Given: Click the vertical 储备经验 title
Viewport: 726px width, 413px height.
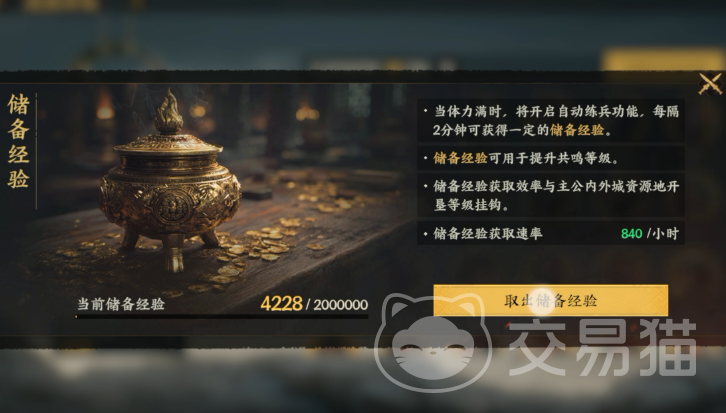Looking at the screenshot, I should pyautogui.click(x=19, y=141).
